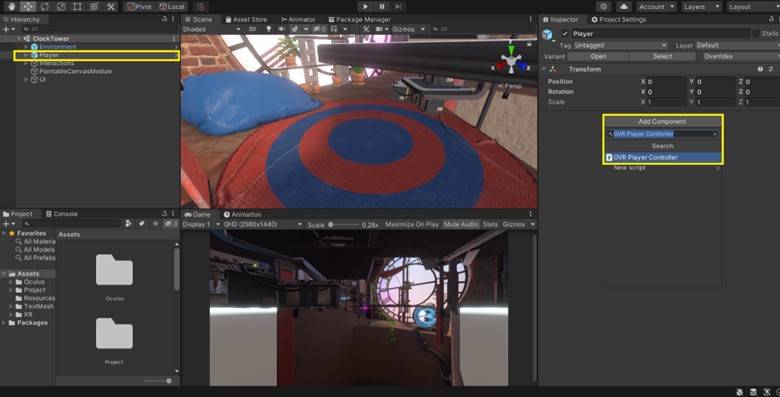780x397 pixels.
Task: Adjust the Game view Scale slider
Action: click(344, 225)
